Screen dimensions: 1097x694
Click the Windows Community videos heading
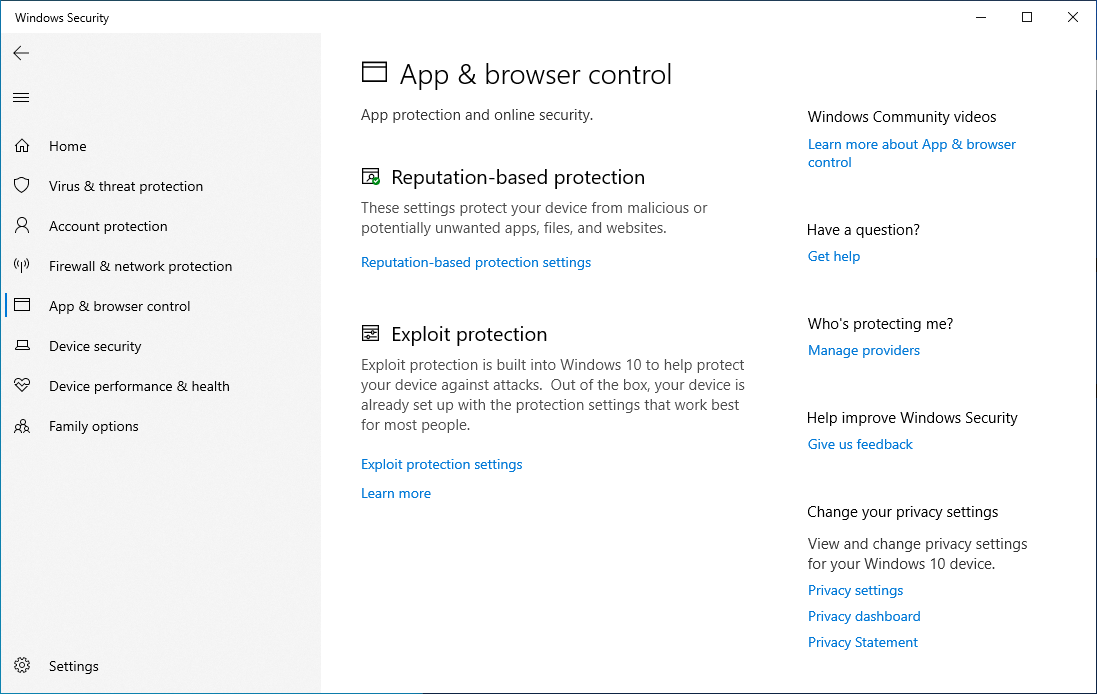[902, 117]
